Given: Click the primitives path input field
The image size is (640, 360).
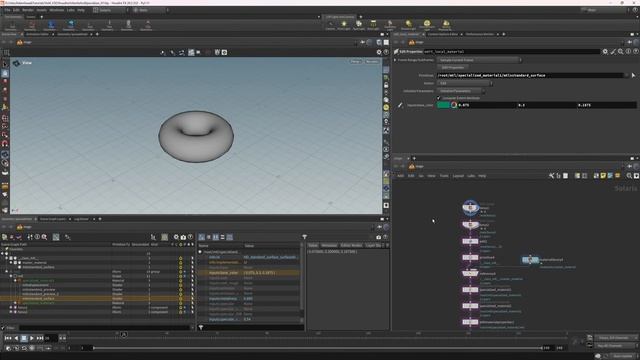Looking at the screenshot, I should (530, 76).
